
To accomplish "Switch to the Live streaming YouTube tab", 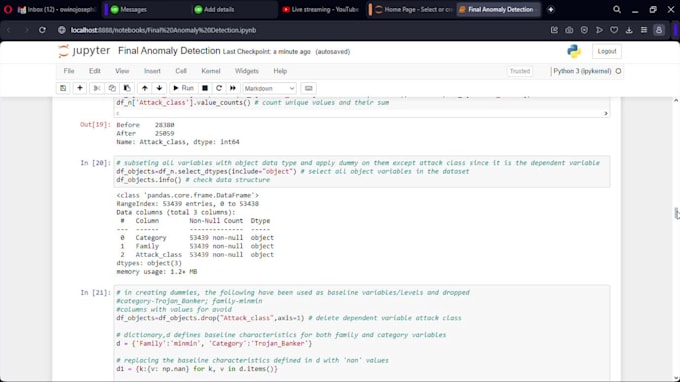I will [x=320, y=9].
